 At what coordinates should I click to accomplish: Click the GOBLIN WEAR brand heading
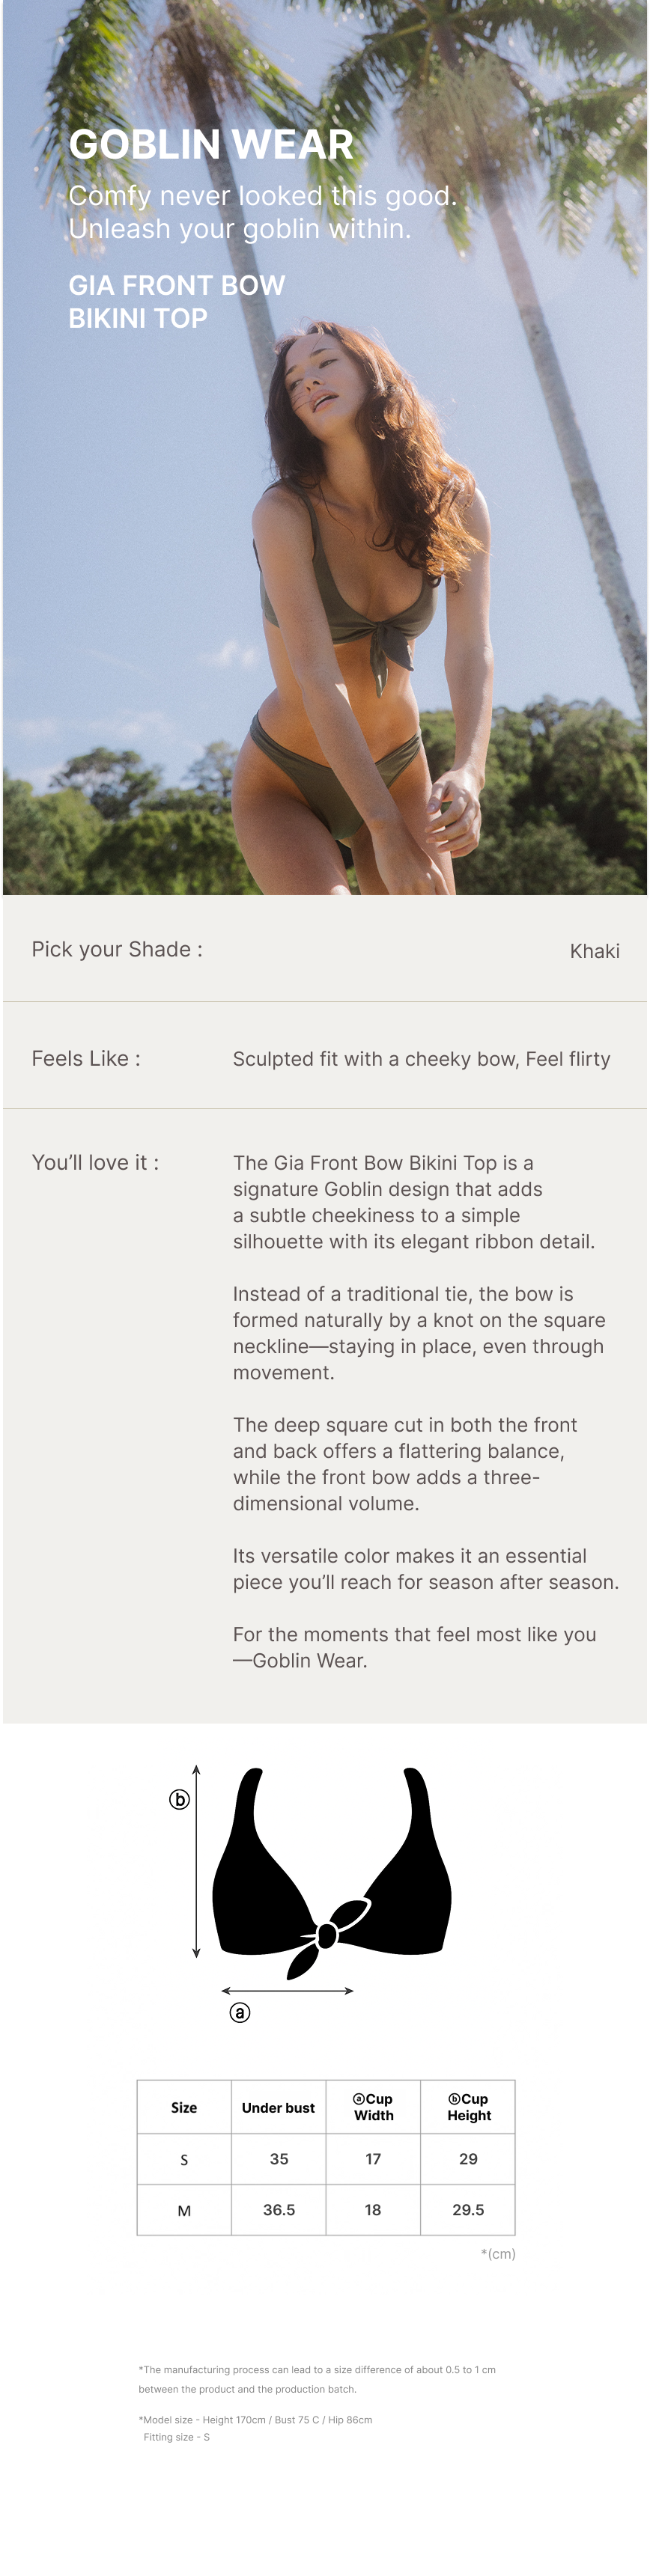point(211,145)
